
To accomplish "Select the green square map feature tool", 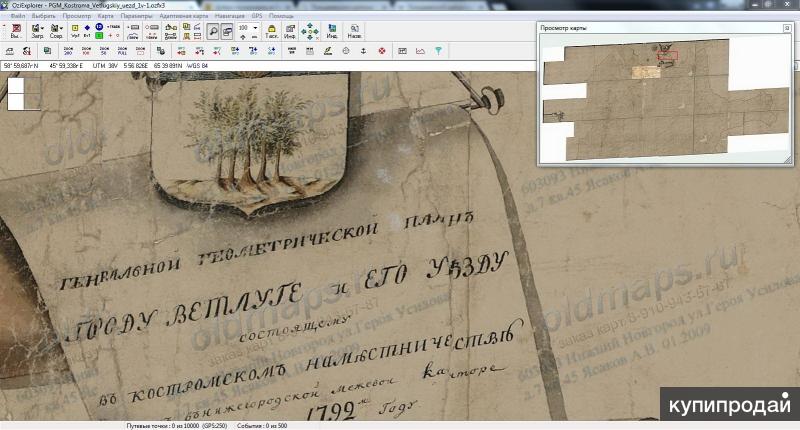I will pos(99,36).
